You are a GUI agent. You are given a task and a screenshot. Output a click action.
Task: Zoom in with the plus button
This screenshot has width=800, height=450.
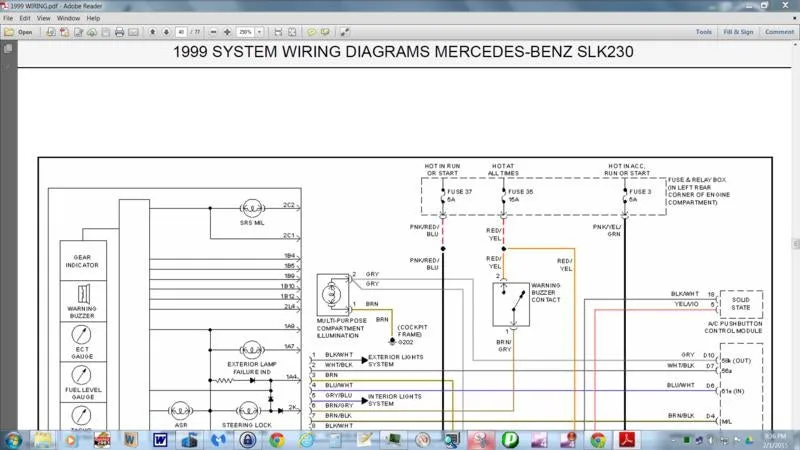[x=228, y=32]
